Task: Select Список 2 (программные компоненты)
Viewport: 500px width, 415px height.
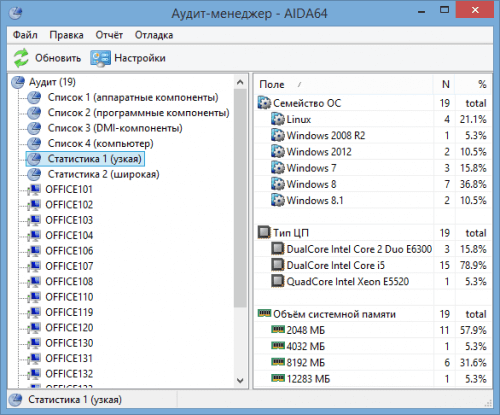Action: point(138,113)
